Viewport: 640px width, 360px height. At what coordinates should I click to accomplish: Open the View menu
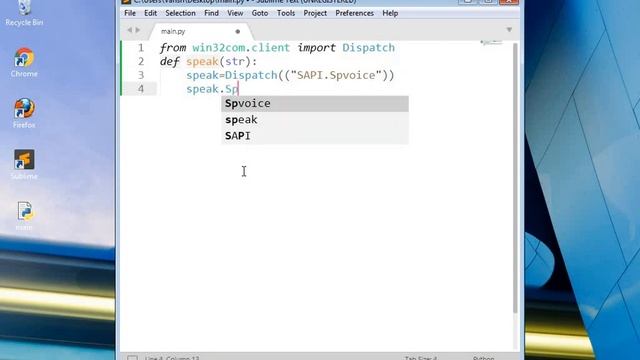pyautogui.click(x=235, y=13)
